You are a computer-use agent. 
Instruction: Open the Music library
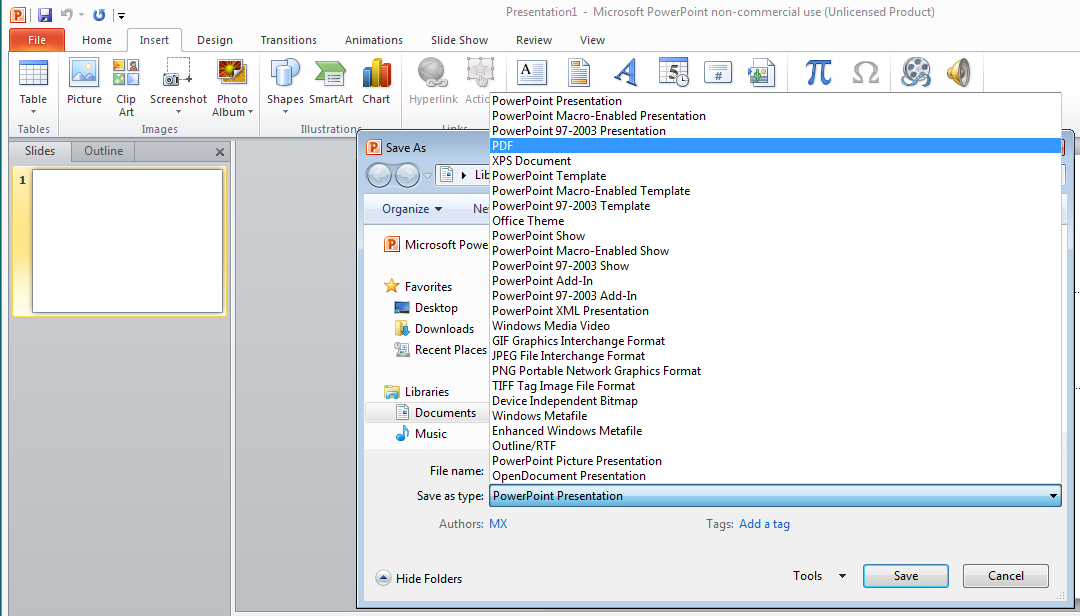point(421,434)
